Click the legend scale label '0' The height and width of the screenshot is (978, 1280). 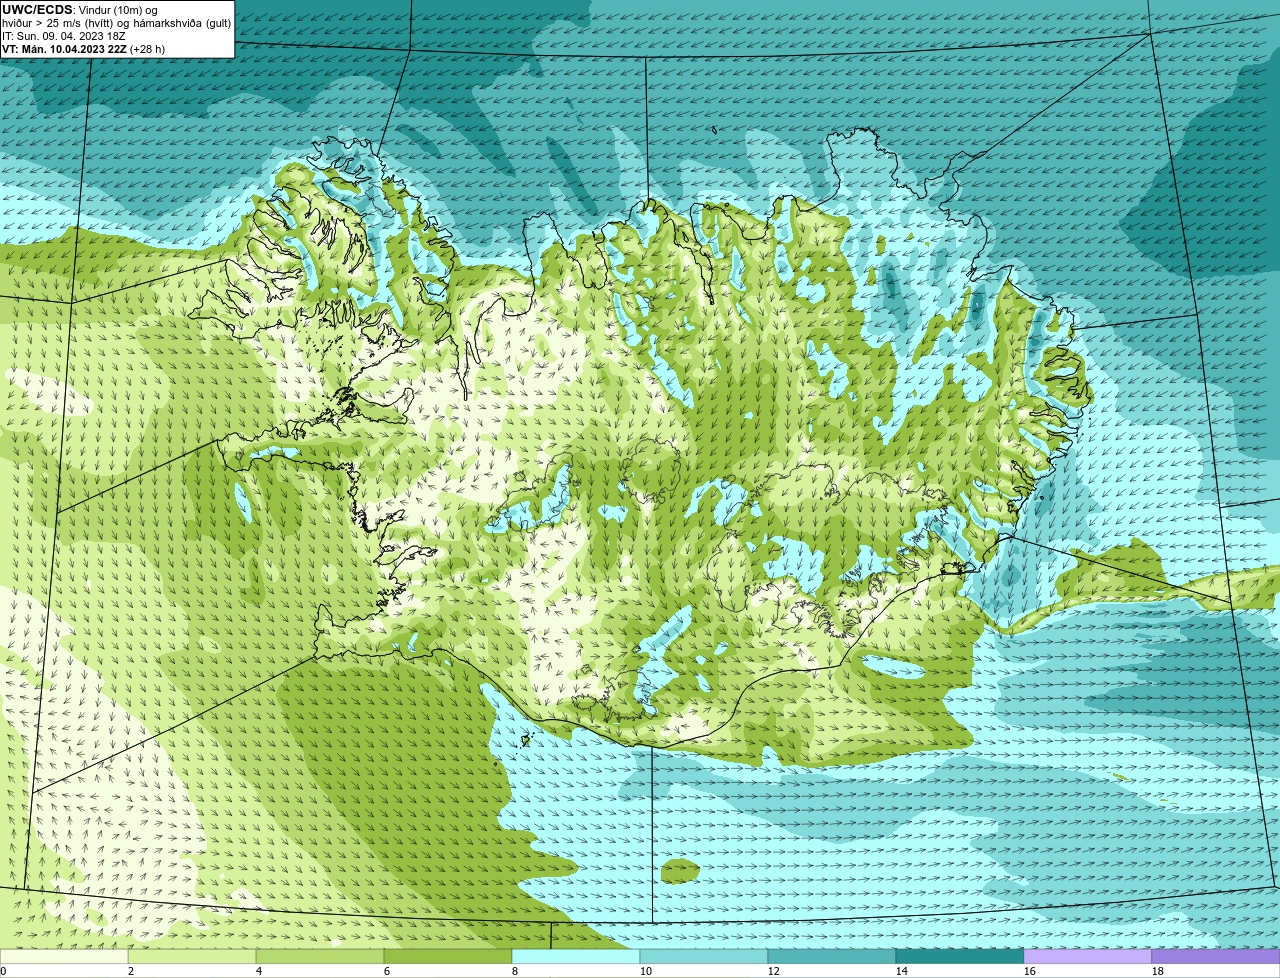(x=4, y=971)
